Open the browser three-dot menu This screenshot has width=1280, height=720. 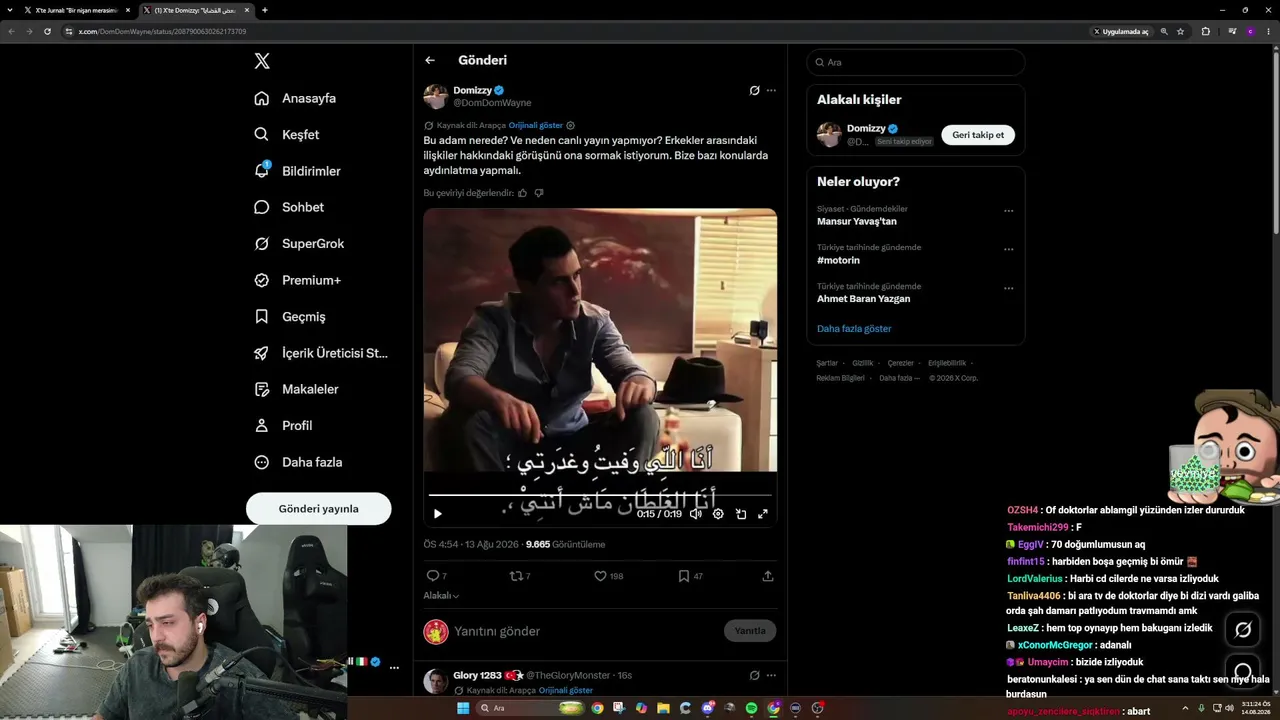(x=1269, y=31)
